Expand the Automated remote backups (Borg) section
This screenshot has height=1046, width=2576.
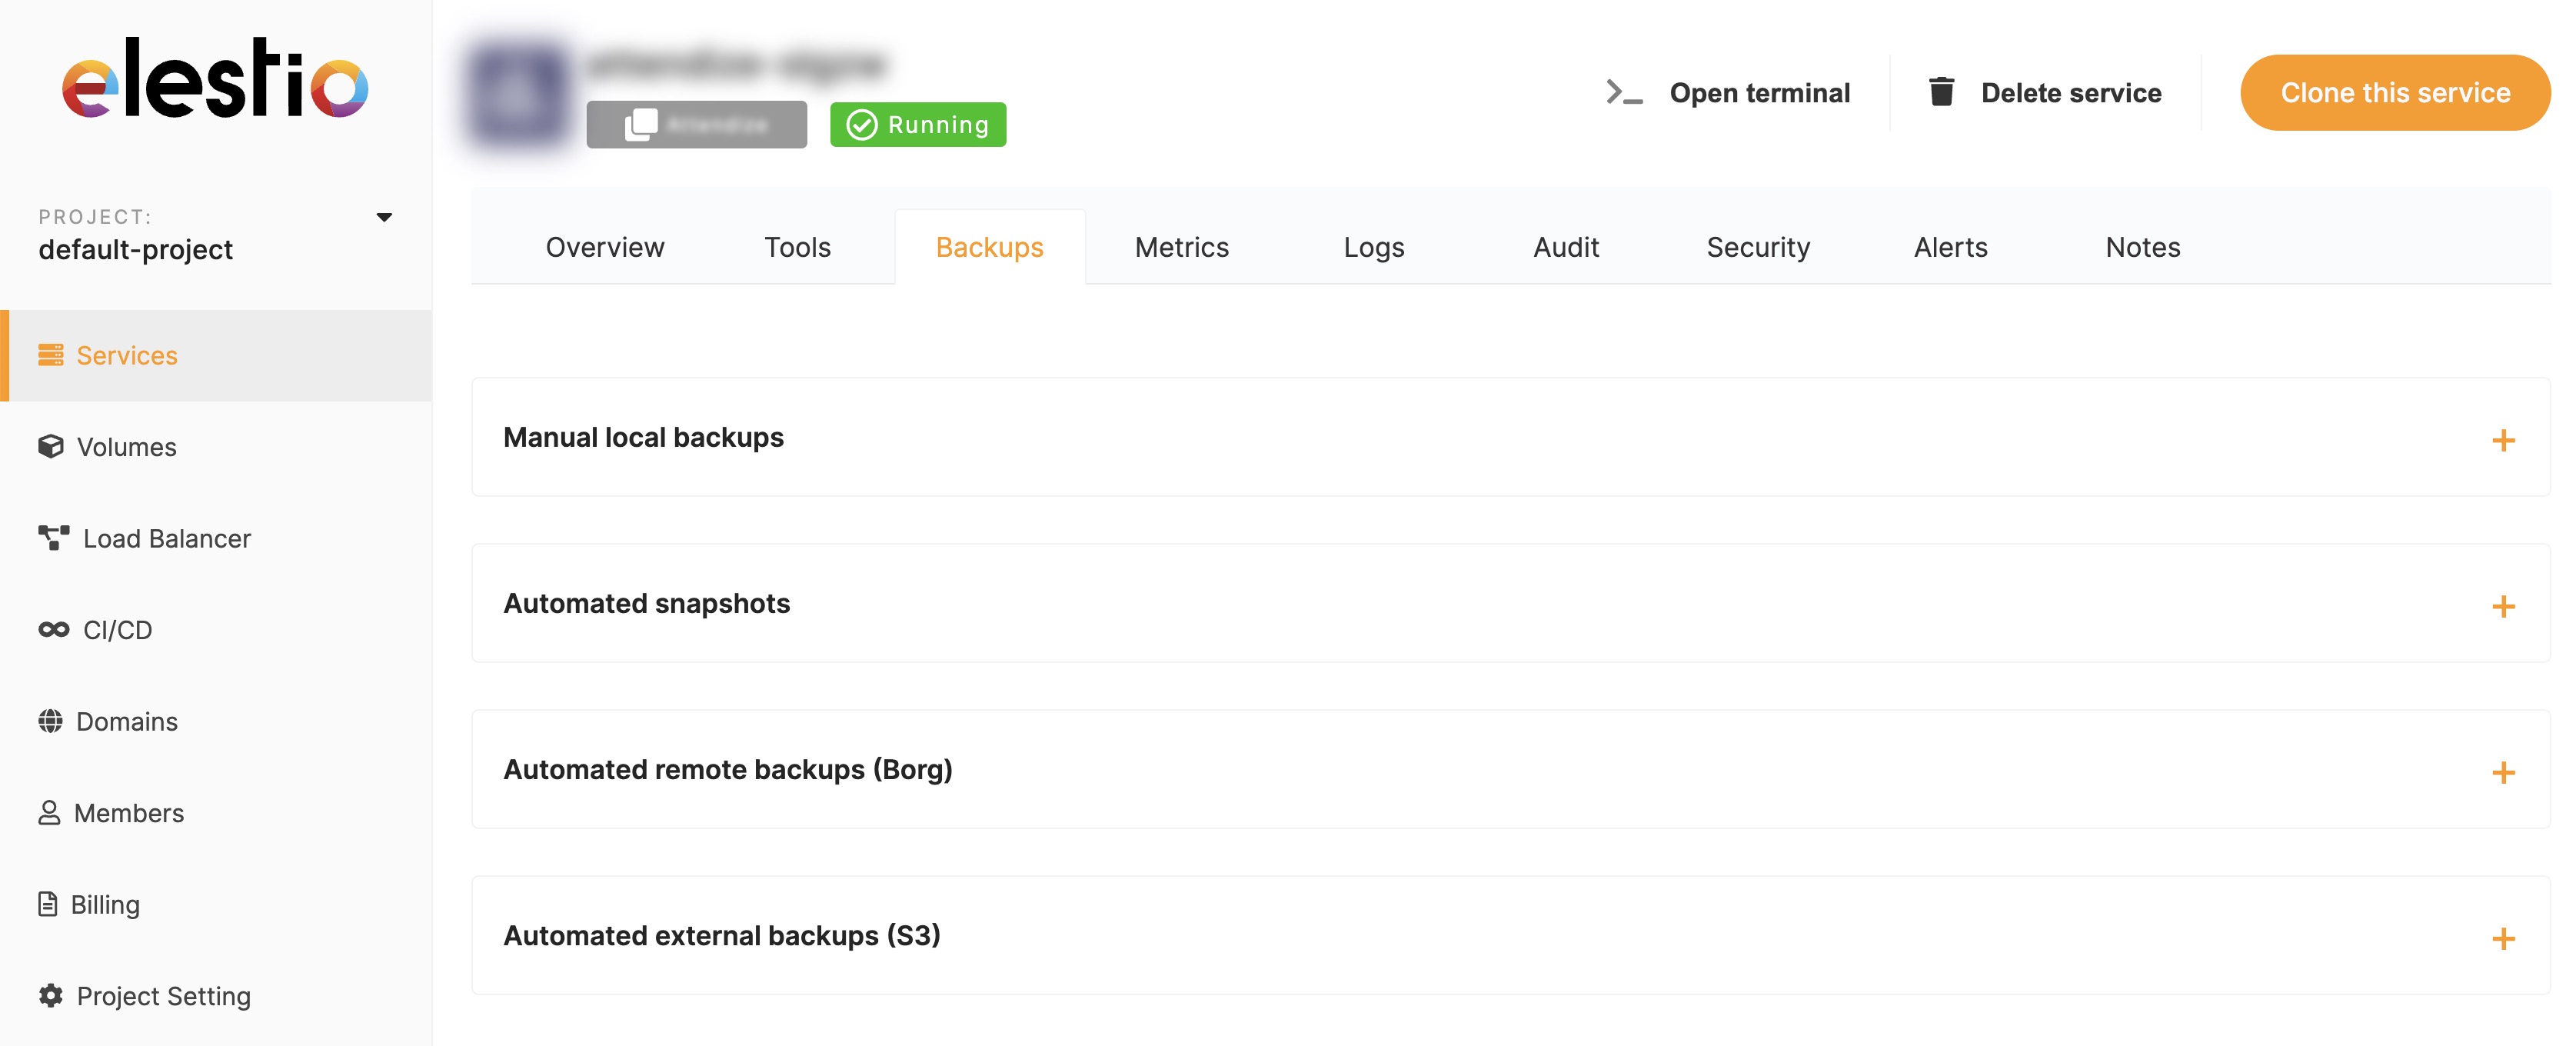coord(2503,771)
